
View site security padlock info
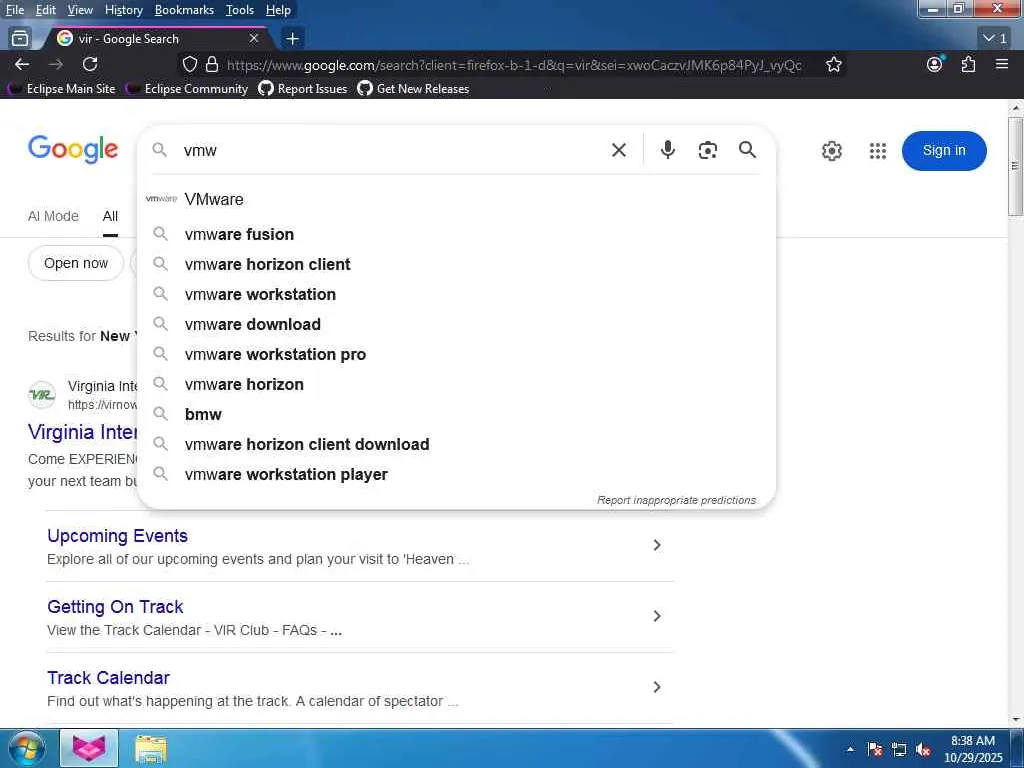click(x=212, y=64)
